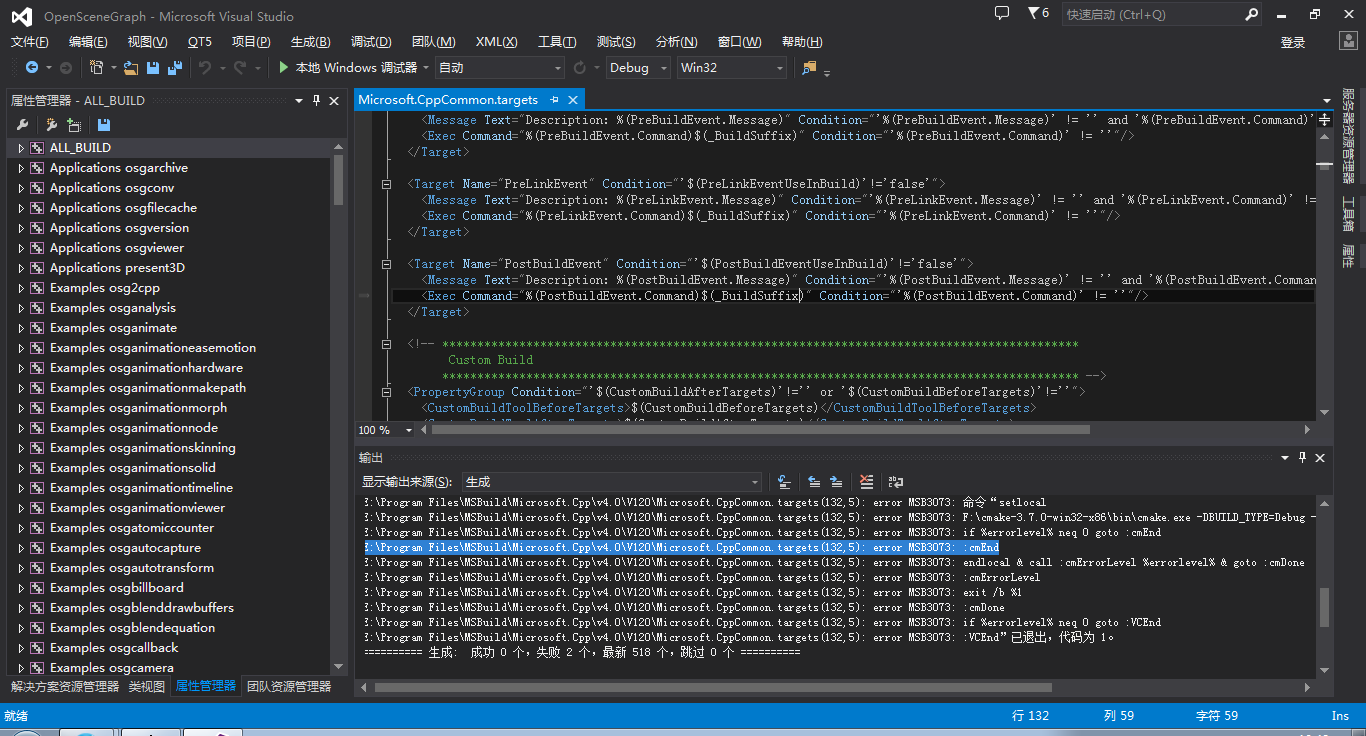Click the Navigate Backward arrow icon
1366x736 pixels.
pos(32,67)
